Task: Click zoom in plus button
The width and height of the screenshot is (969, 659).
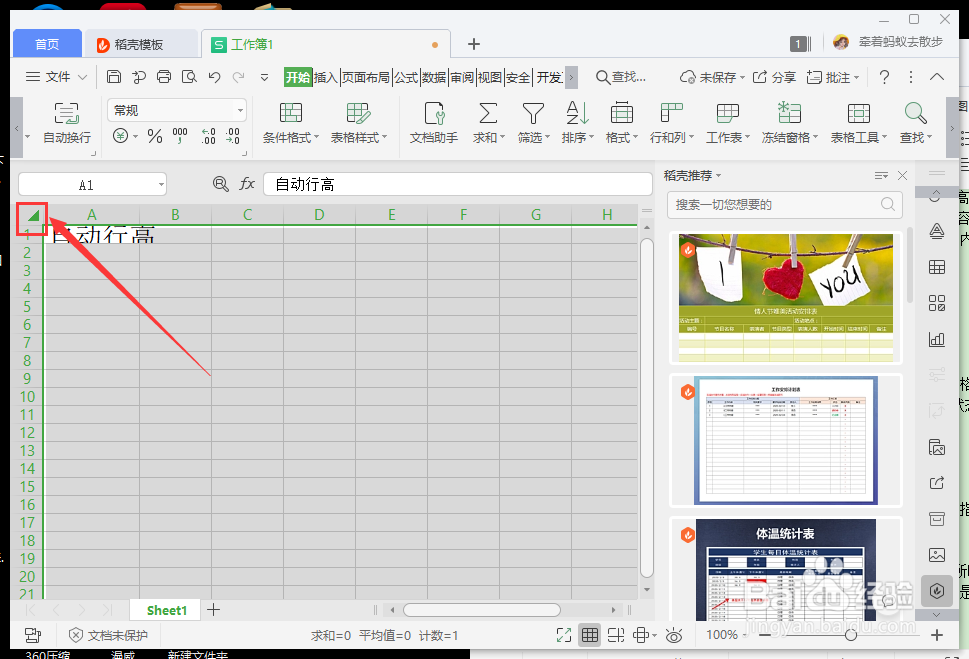Action: (x=937, y=635)
